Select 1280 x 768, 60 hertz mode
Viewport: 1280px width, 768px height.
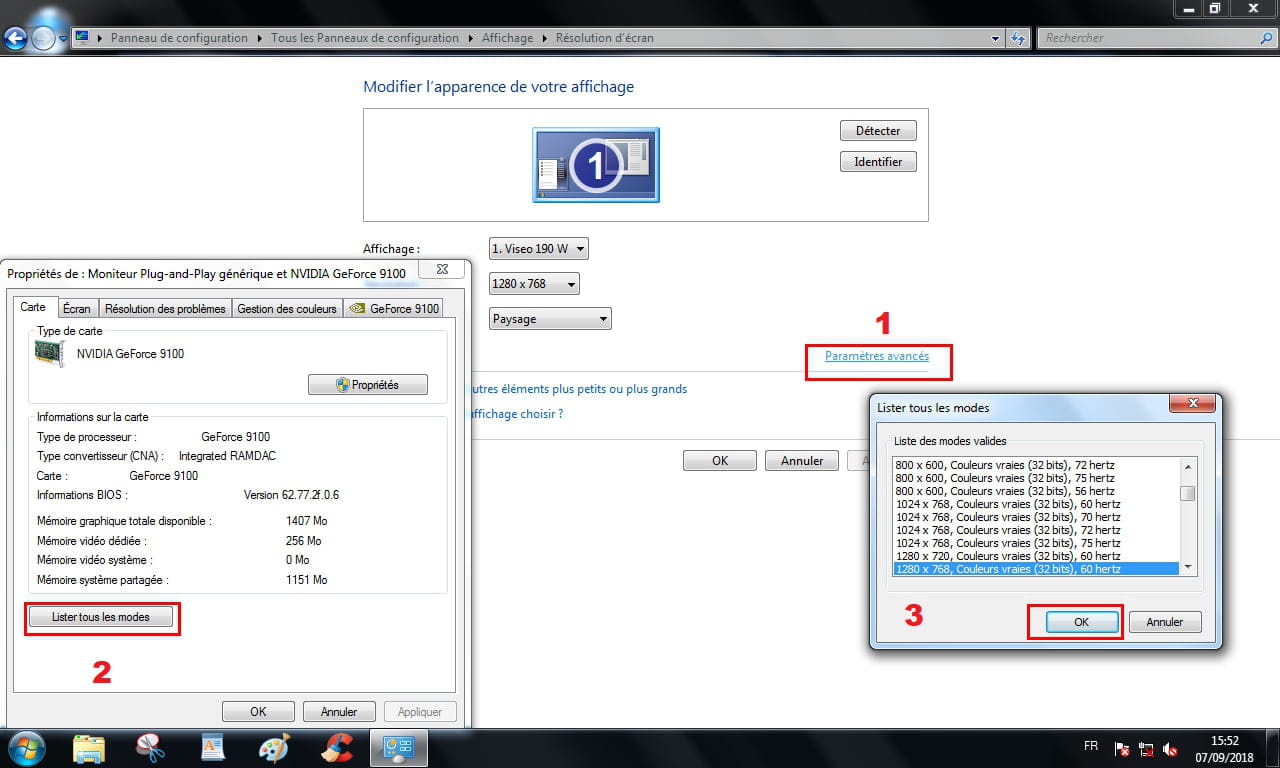click(x=1036, y=569)
